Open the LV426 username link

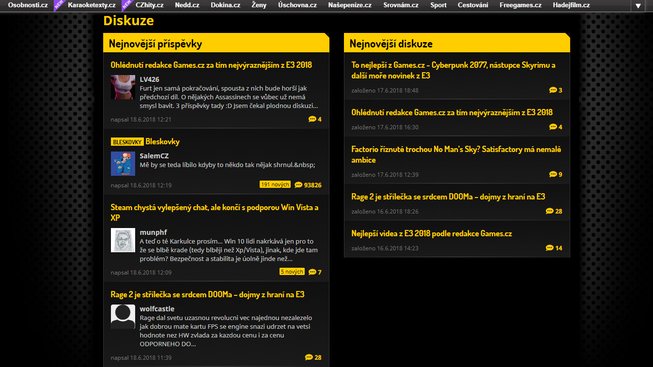click(x=150, y=79)
